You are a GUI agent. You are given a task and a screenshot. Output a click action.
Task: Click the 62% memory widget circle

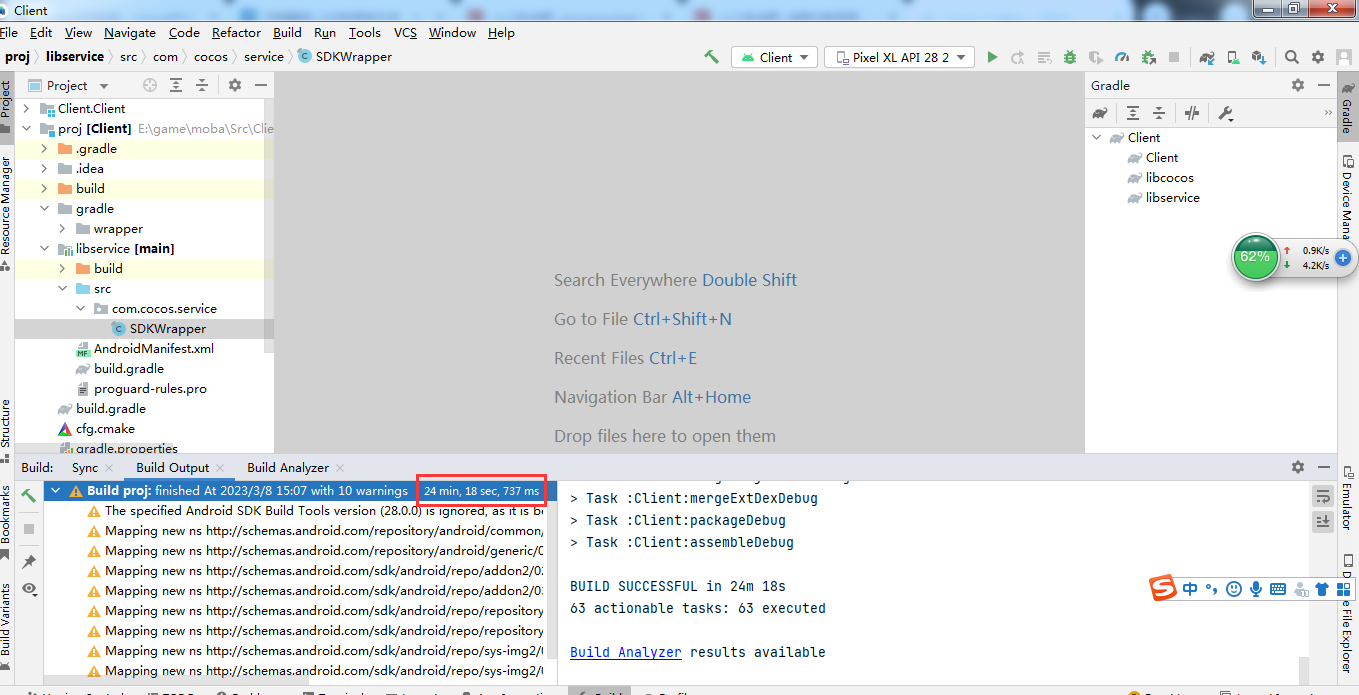click(1256, 258)
